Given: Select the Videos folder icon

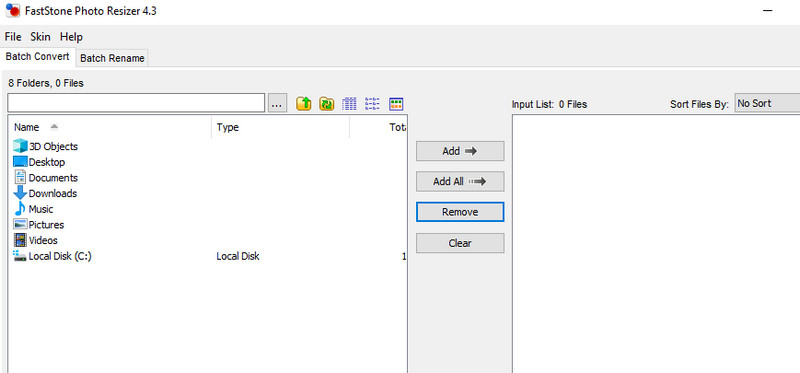Looking at the screenshot, I should coord(20,240).
